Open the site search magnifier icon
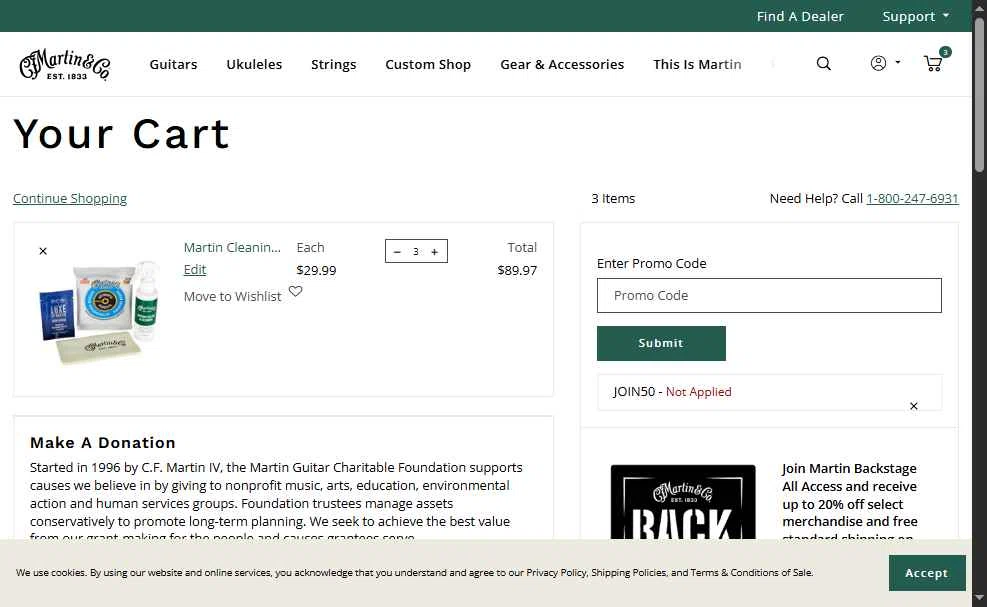This screenshot has width=987, height=607. coord(823,64)
